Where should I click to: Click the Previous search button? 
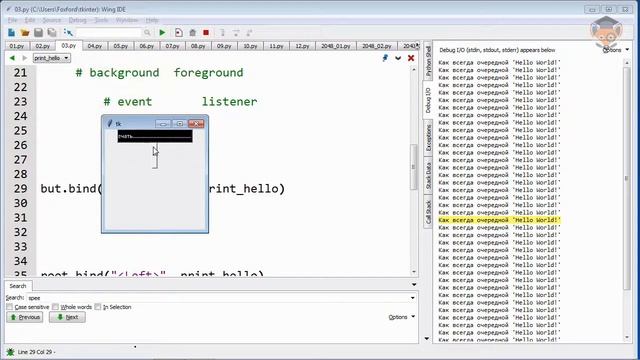pyautogui.click(x=24, y=317)
